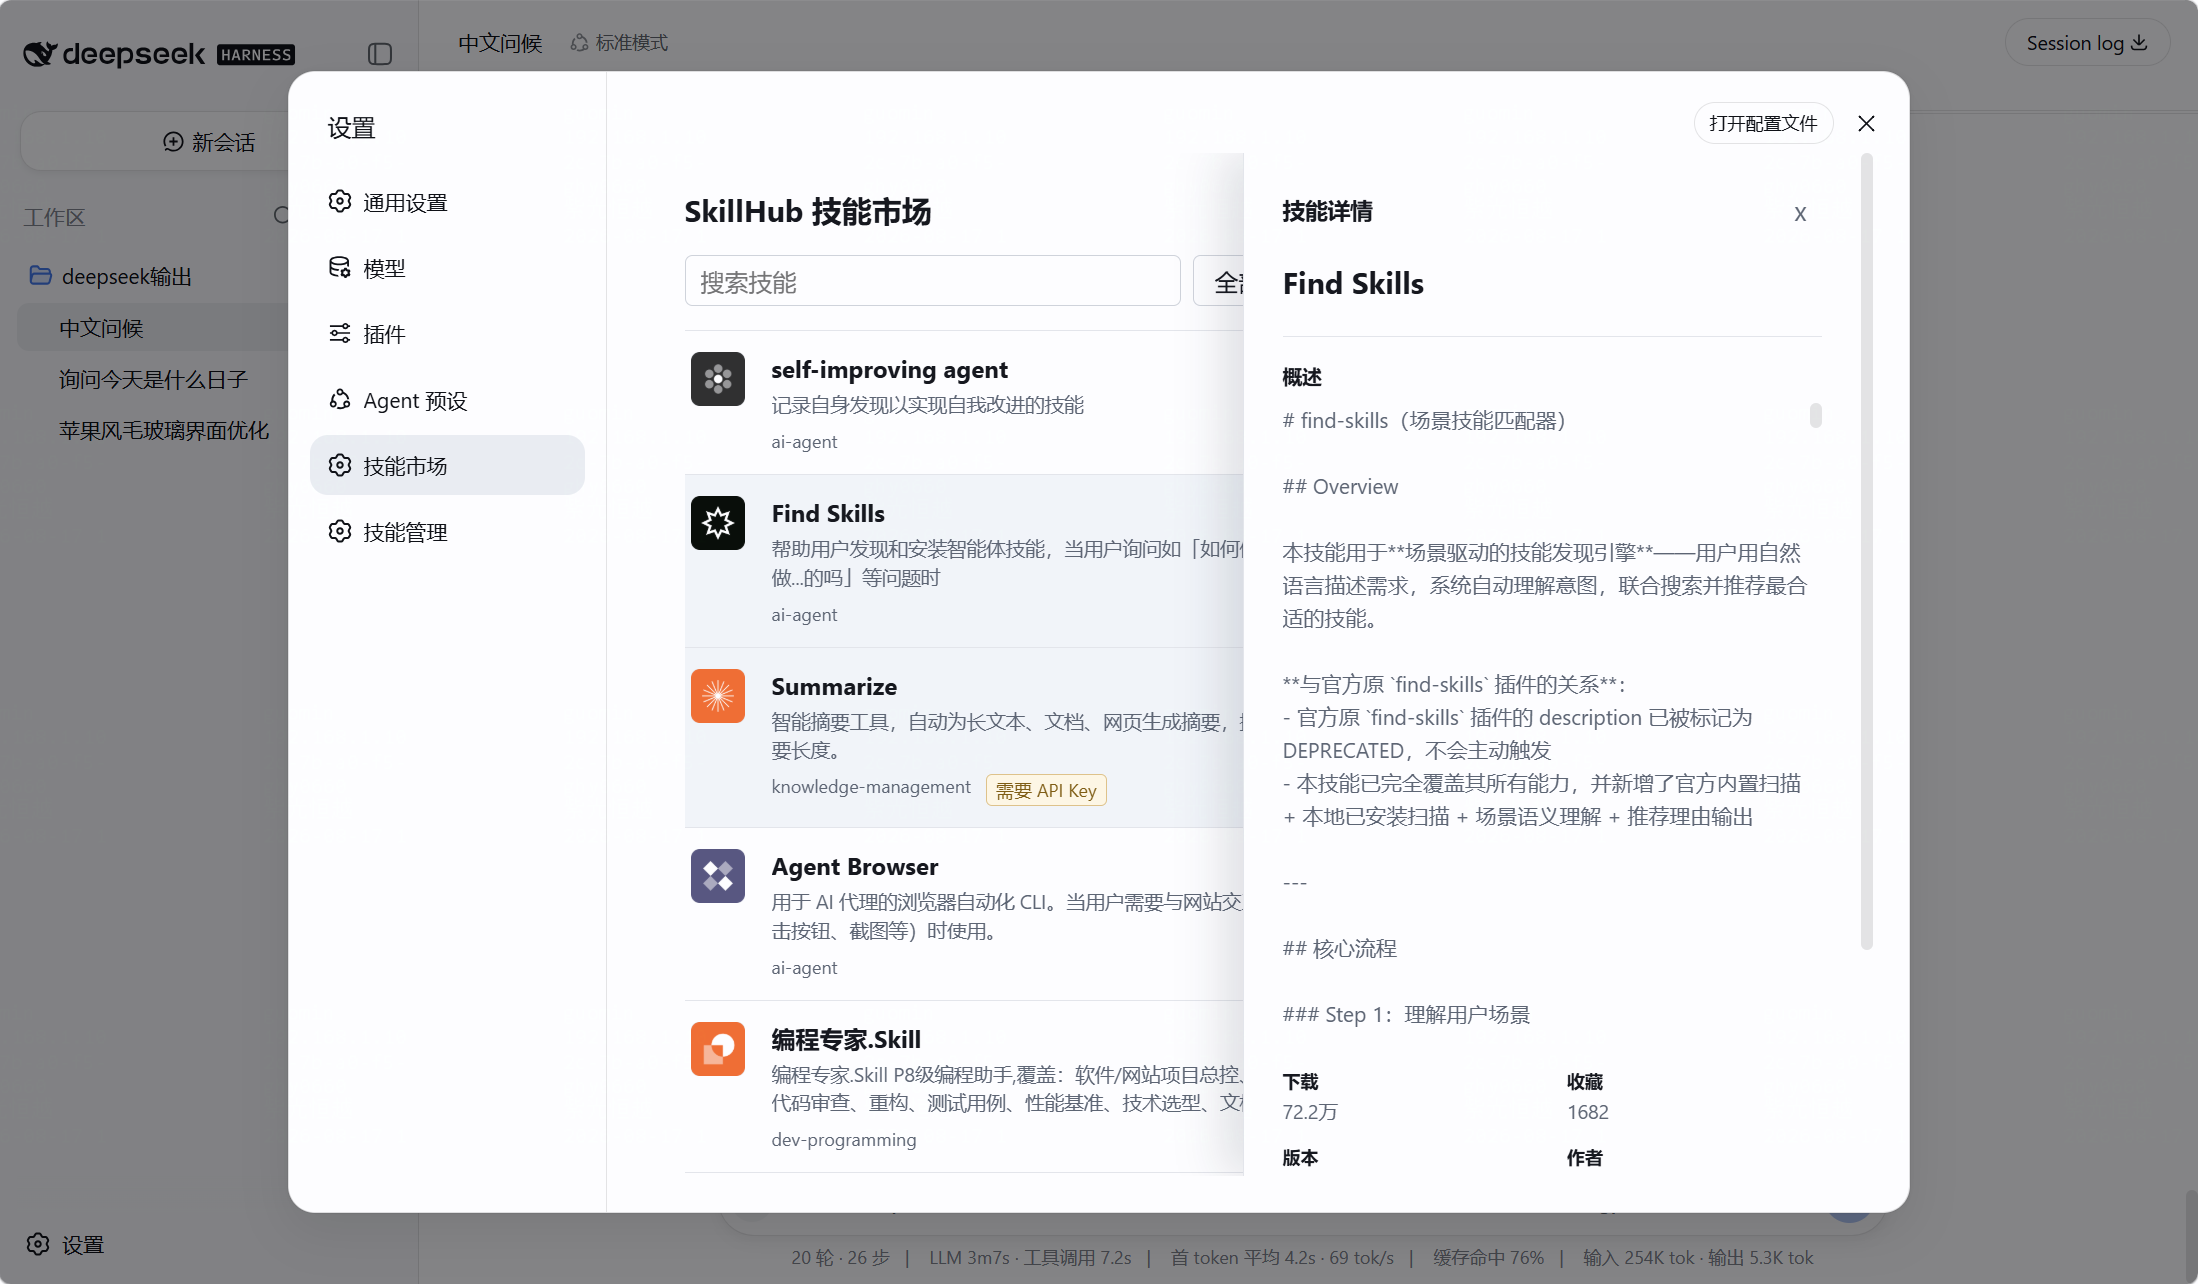This screenshot has width=2198, height=1284.
Task: Click the settings dialog vertical scrollbar
Action: 1866,550
